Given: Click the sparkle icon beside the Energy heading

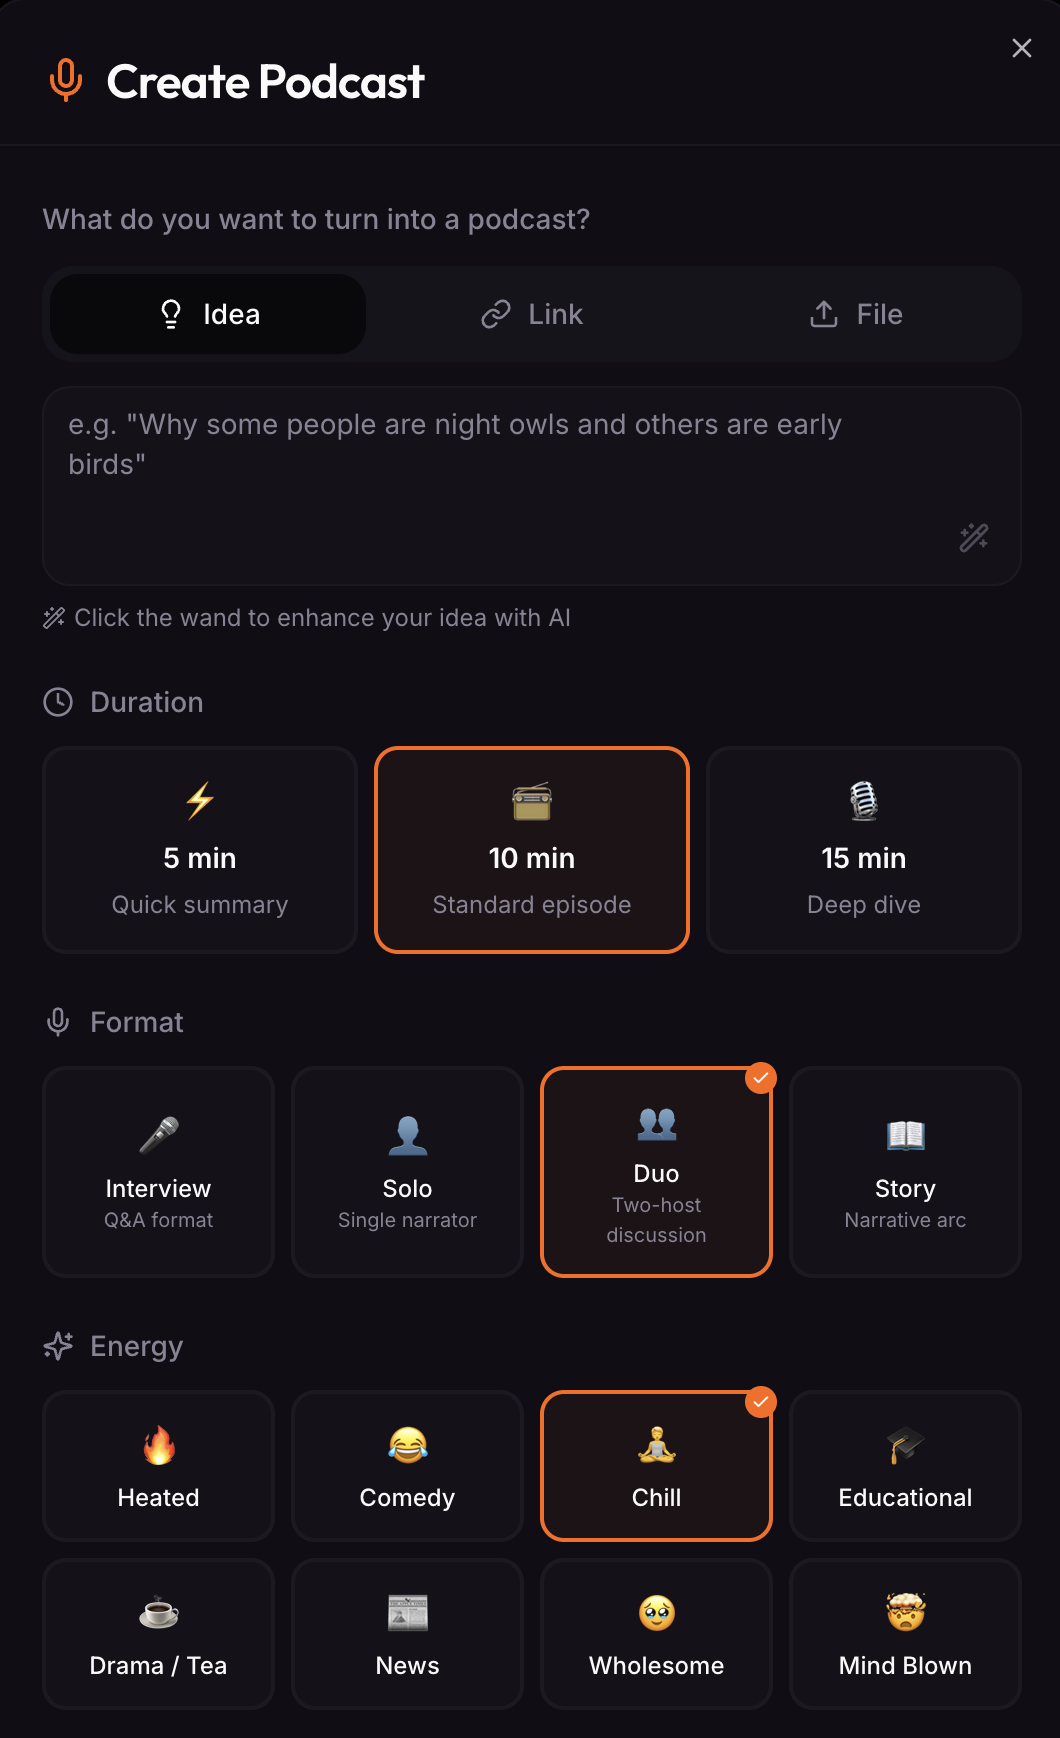Looking at the screenshot, I should click(x=57, y=1346).
